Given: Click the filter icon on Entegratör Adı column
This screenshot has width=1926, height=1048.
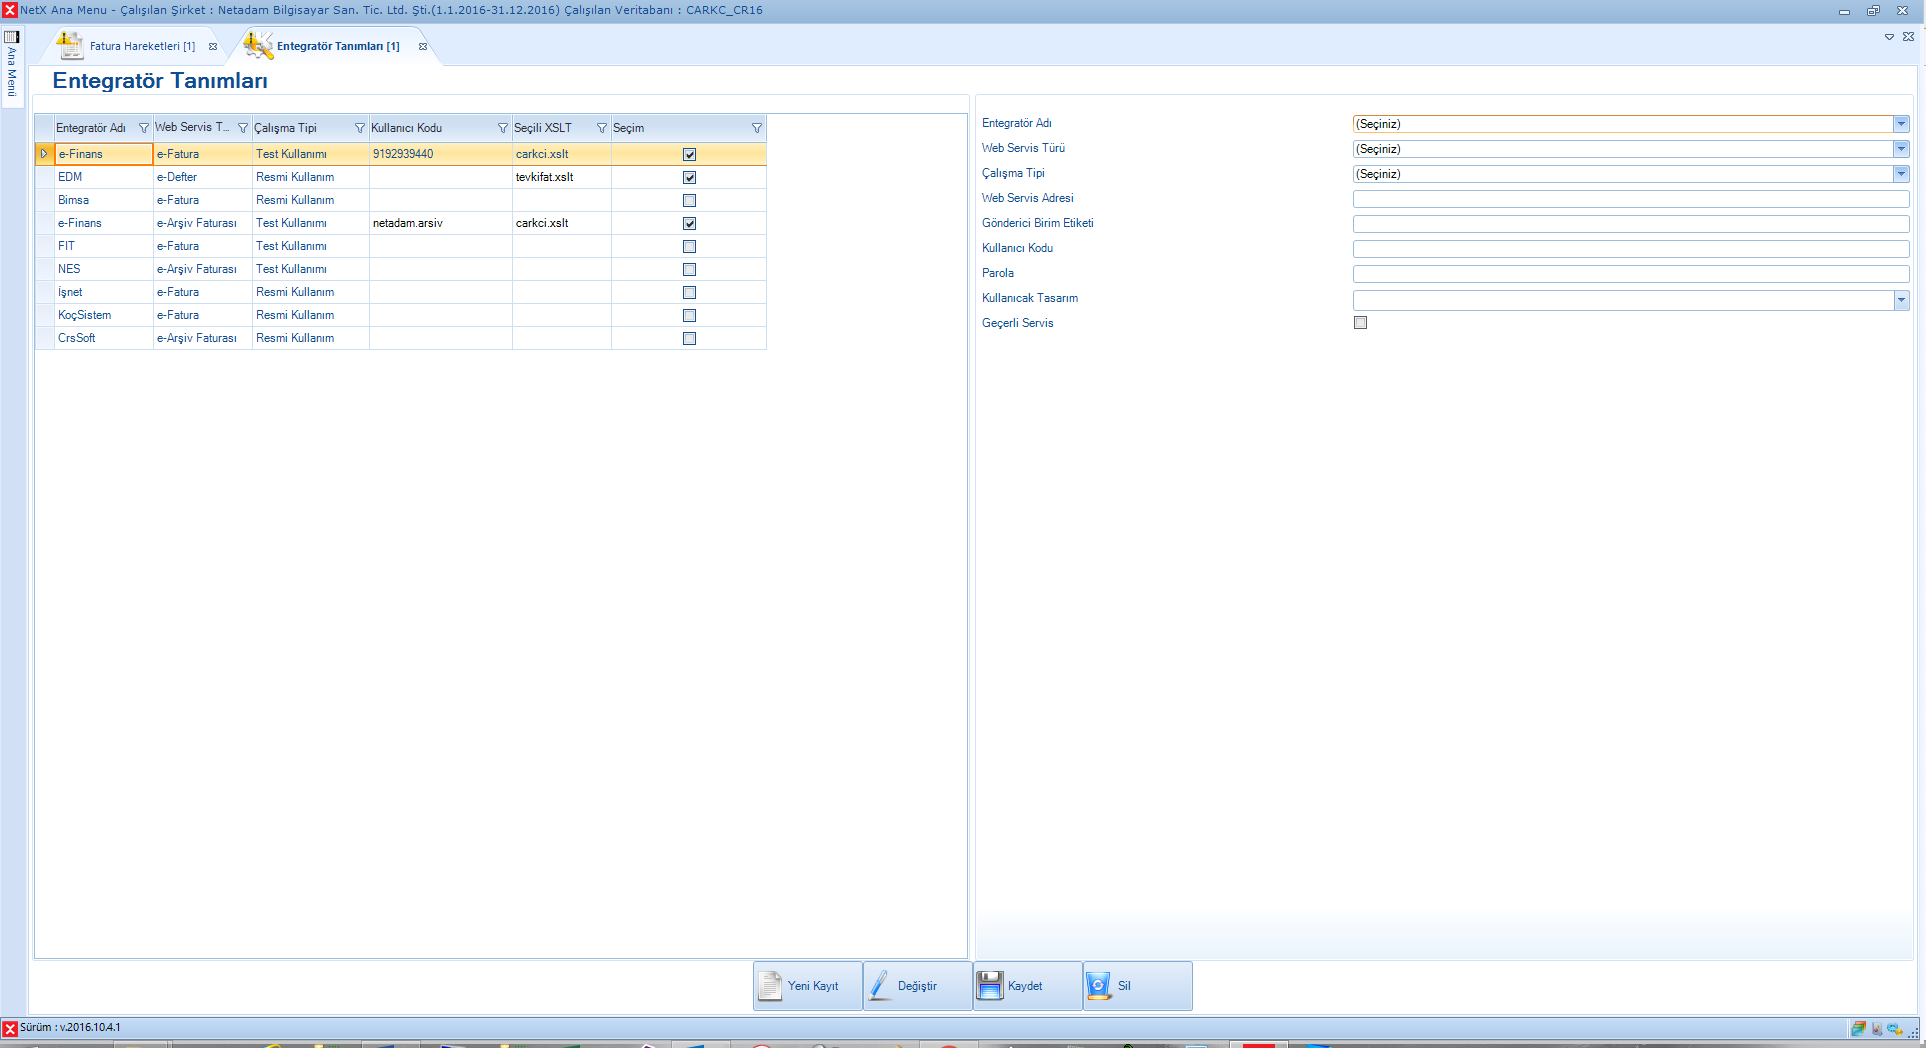Looking at the screenshot, I should pos(144,128).
